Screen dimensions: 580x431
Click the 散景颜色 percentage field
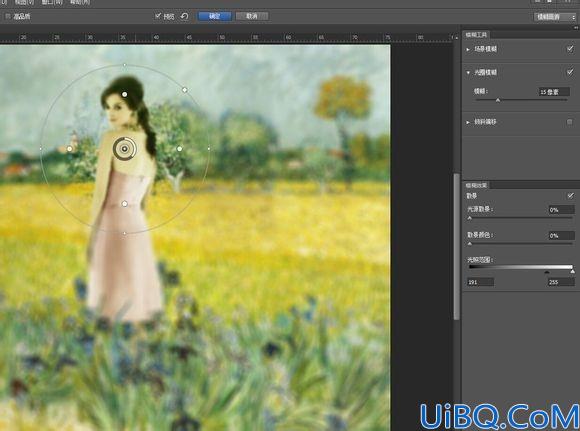click(562, 236)
